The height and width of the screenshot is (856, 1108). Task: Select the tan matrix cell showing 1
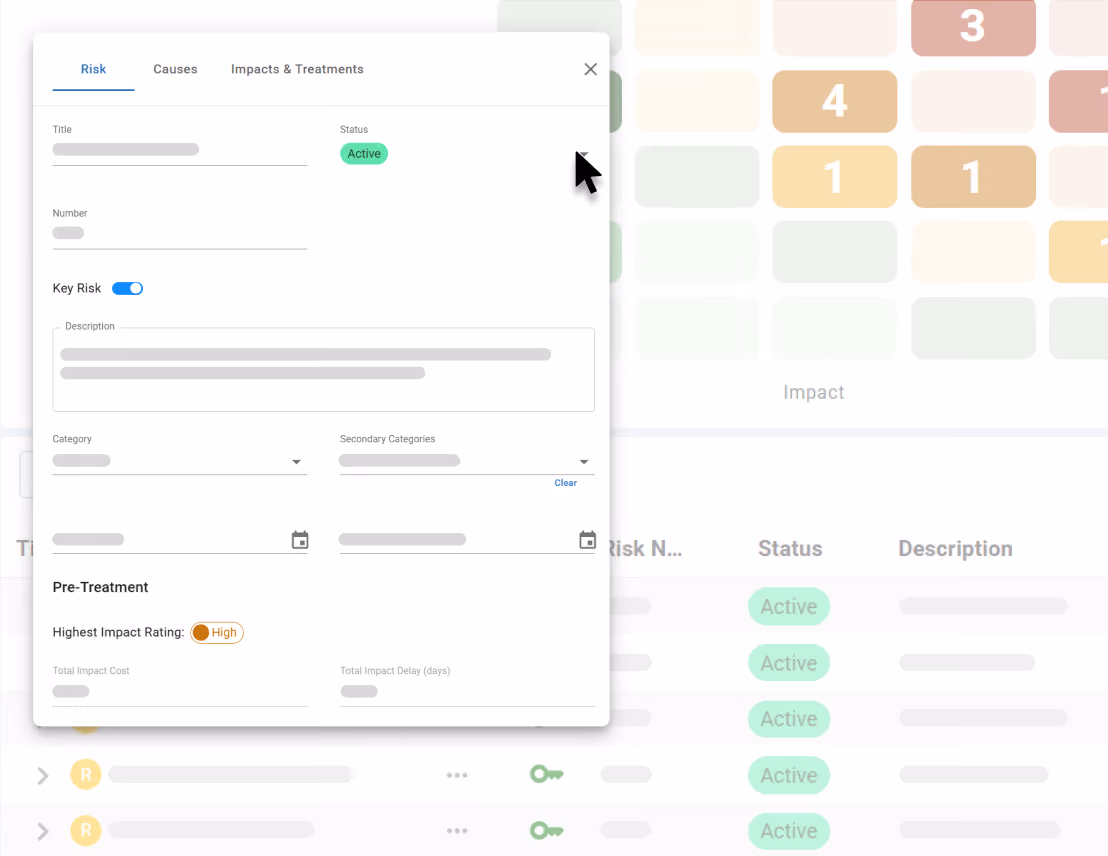(x=973, y=177)
